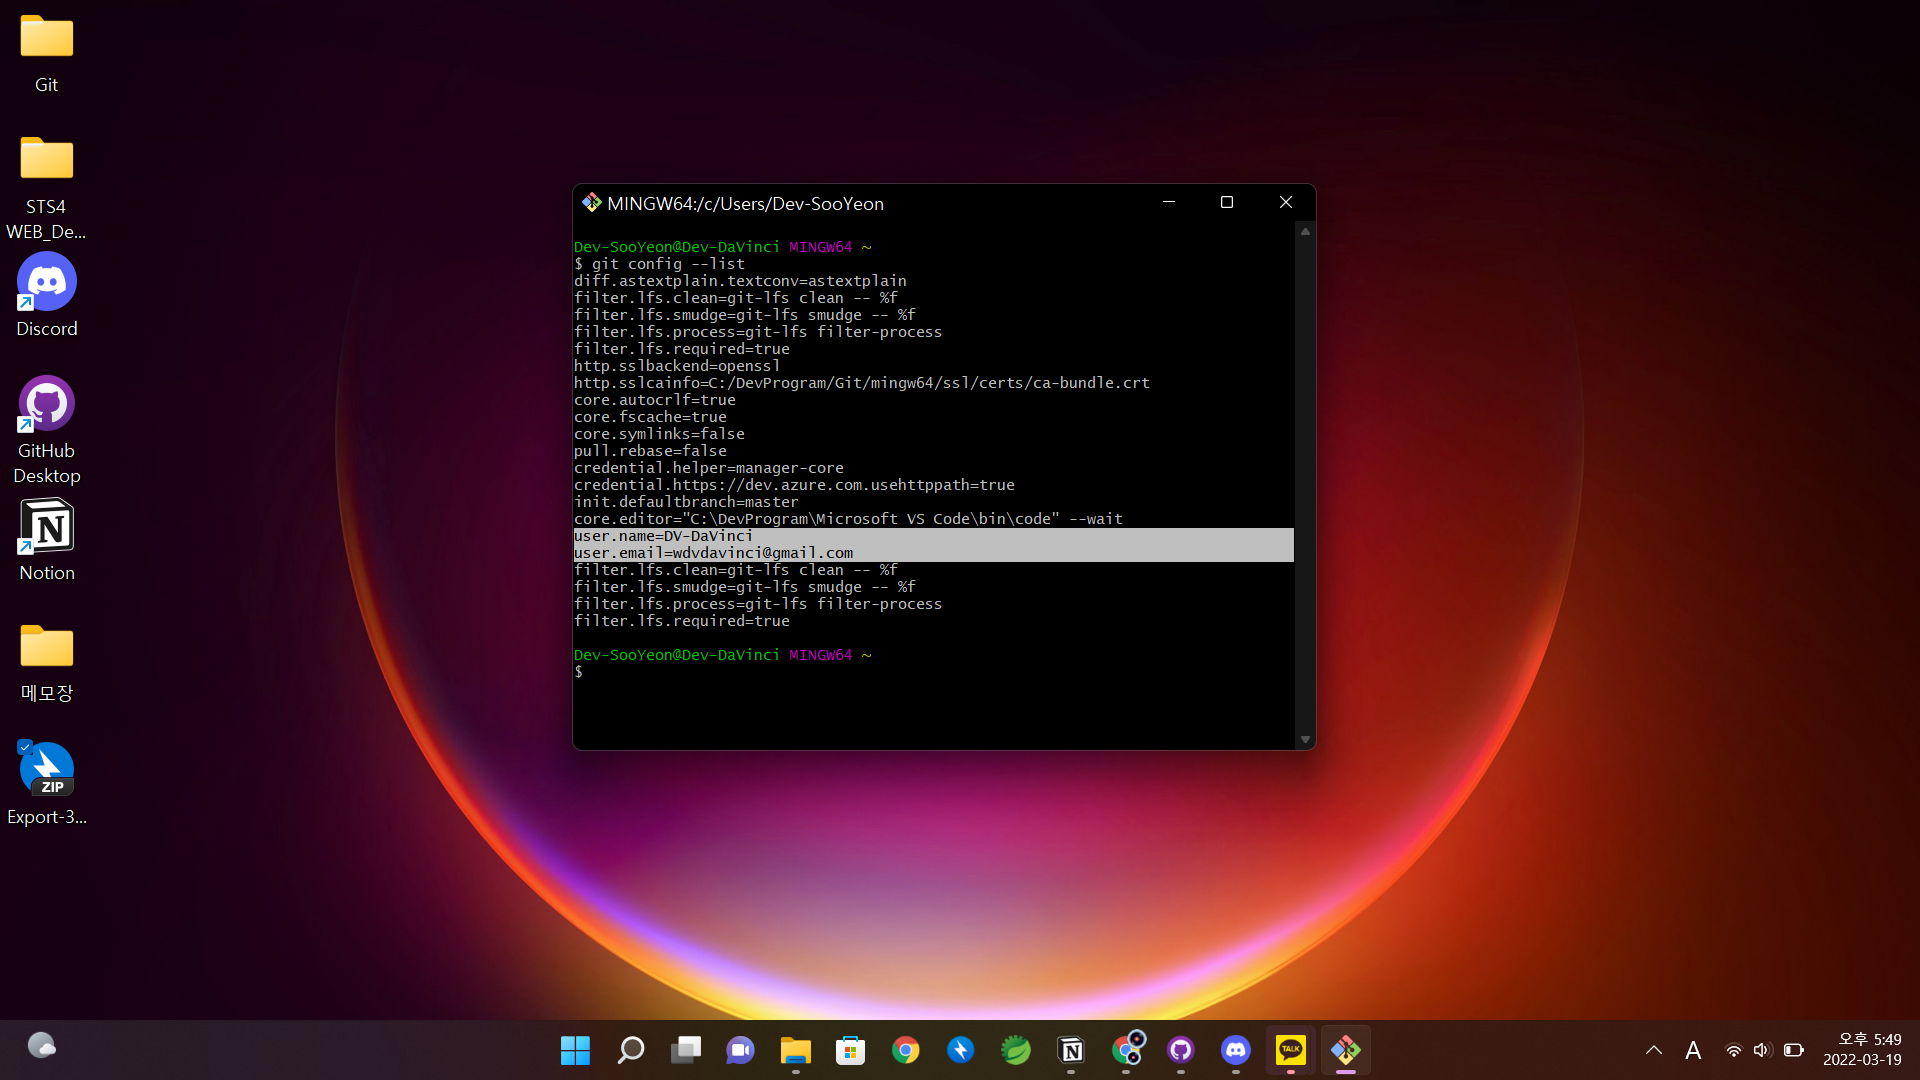1920x1080 pixels.
Task: Open the volume control in system tray
Action: pyautogui.click(x=1762, y=1050)
